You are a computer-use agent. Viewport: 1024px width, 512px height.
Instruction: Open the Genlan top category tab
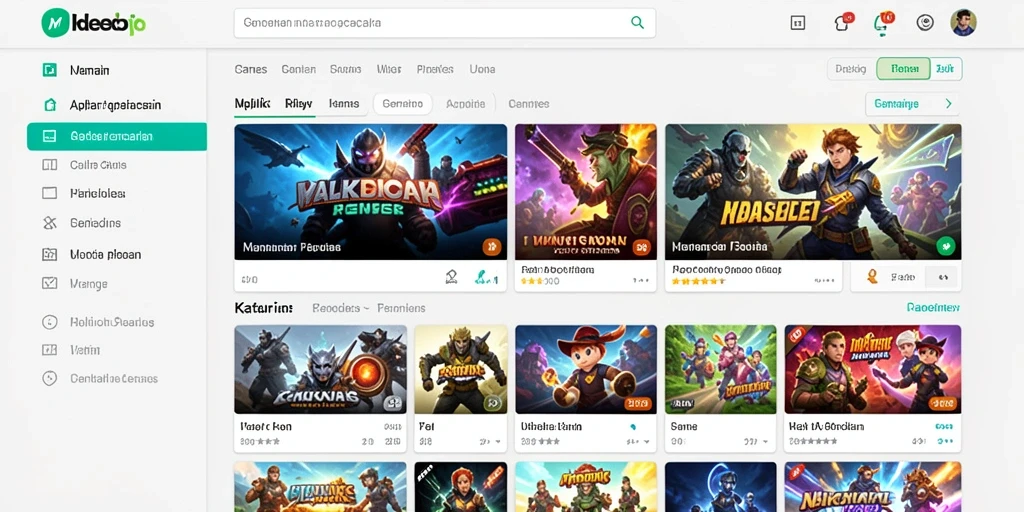coord(298,69)
